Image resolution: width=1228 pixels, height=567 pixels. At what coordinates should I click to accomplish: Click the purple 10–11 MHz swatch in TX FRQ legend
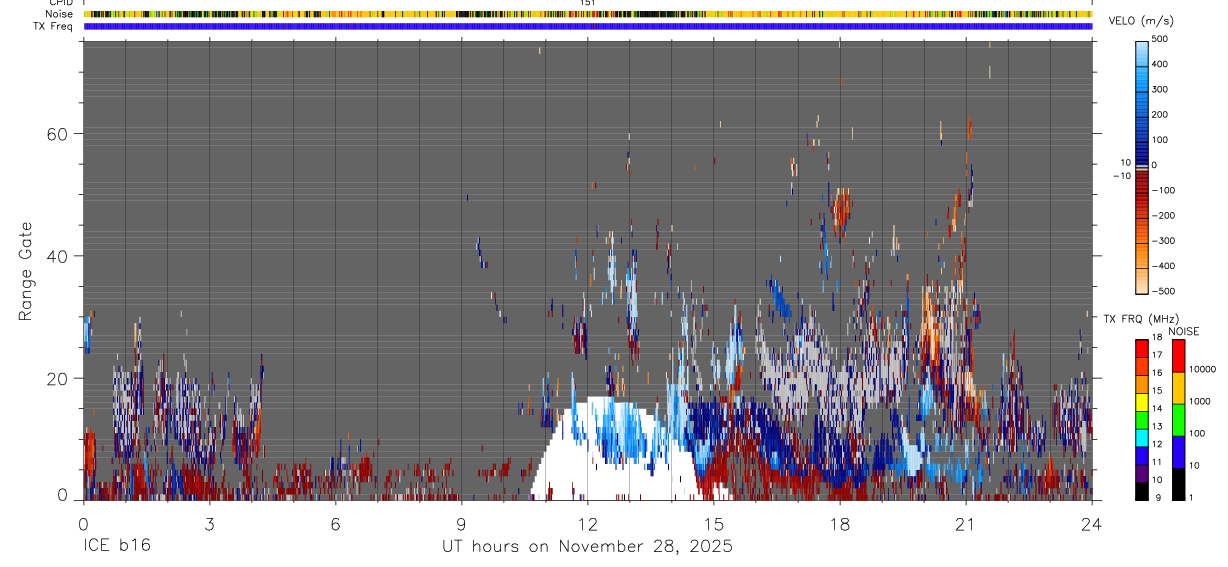(1142, 471)
